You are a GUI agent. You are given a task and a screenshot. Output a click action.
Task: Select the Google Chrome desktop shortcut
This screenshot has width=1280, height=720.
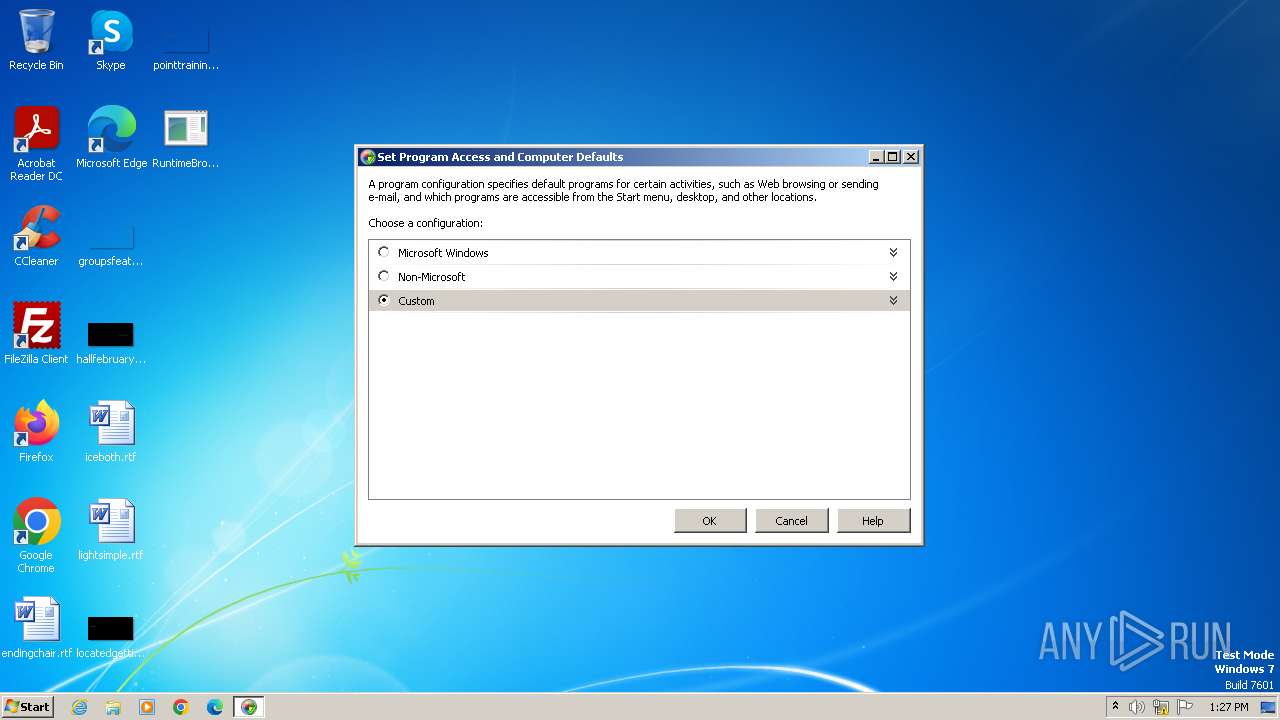pyautogui.click(x=36, y=536)
